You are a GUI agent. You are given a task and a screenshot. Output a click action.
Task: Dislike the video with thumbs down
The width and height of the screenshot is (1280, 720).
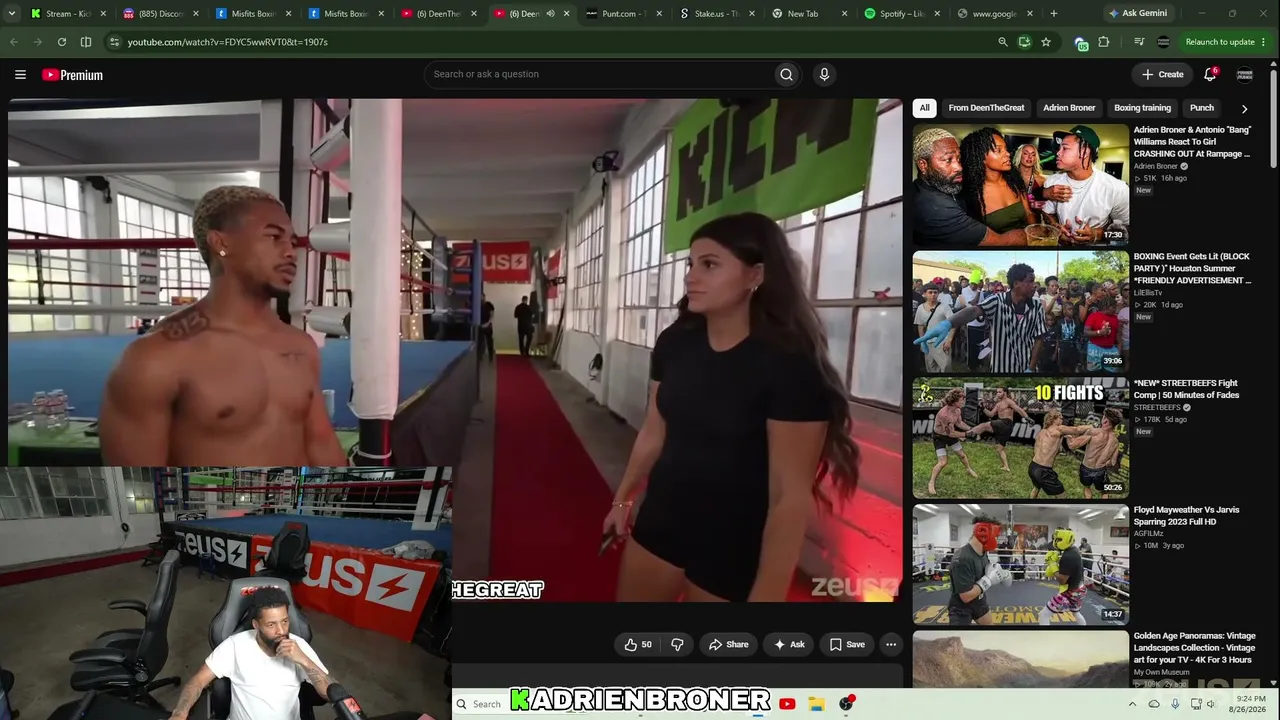[677, 645]
